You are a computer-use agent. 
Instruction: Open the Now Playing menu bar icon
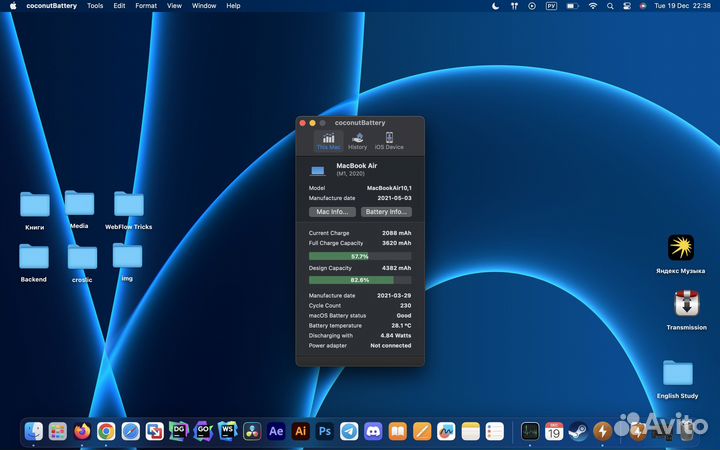coord(532,6)
